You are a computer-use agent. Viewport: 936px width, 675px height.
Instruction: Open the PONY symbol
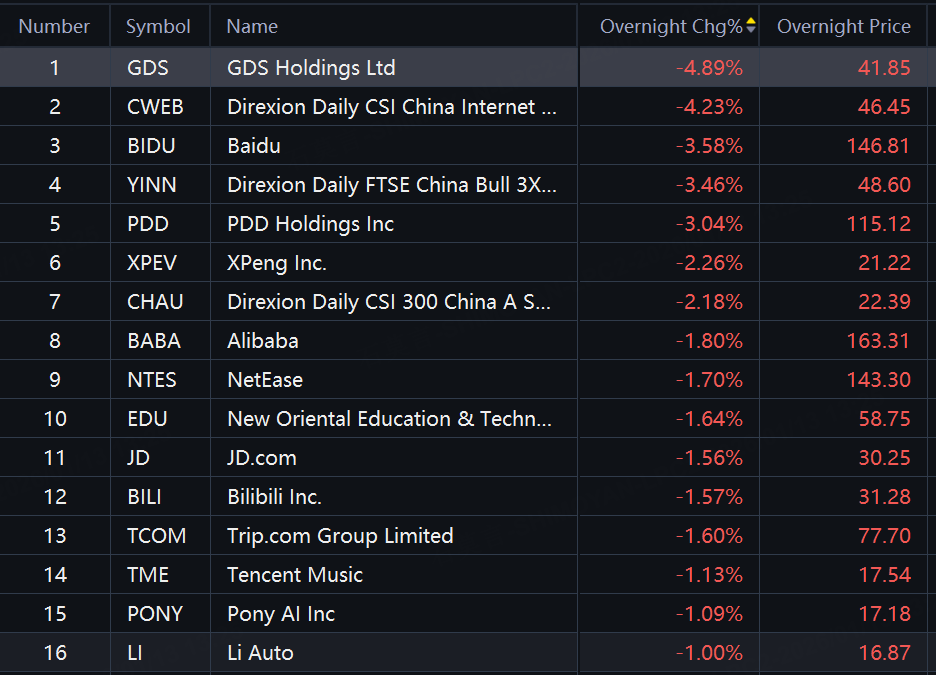click(155, 614)
